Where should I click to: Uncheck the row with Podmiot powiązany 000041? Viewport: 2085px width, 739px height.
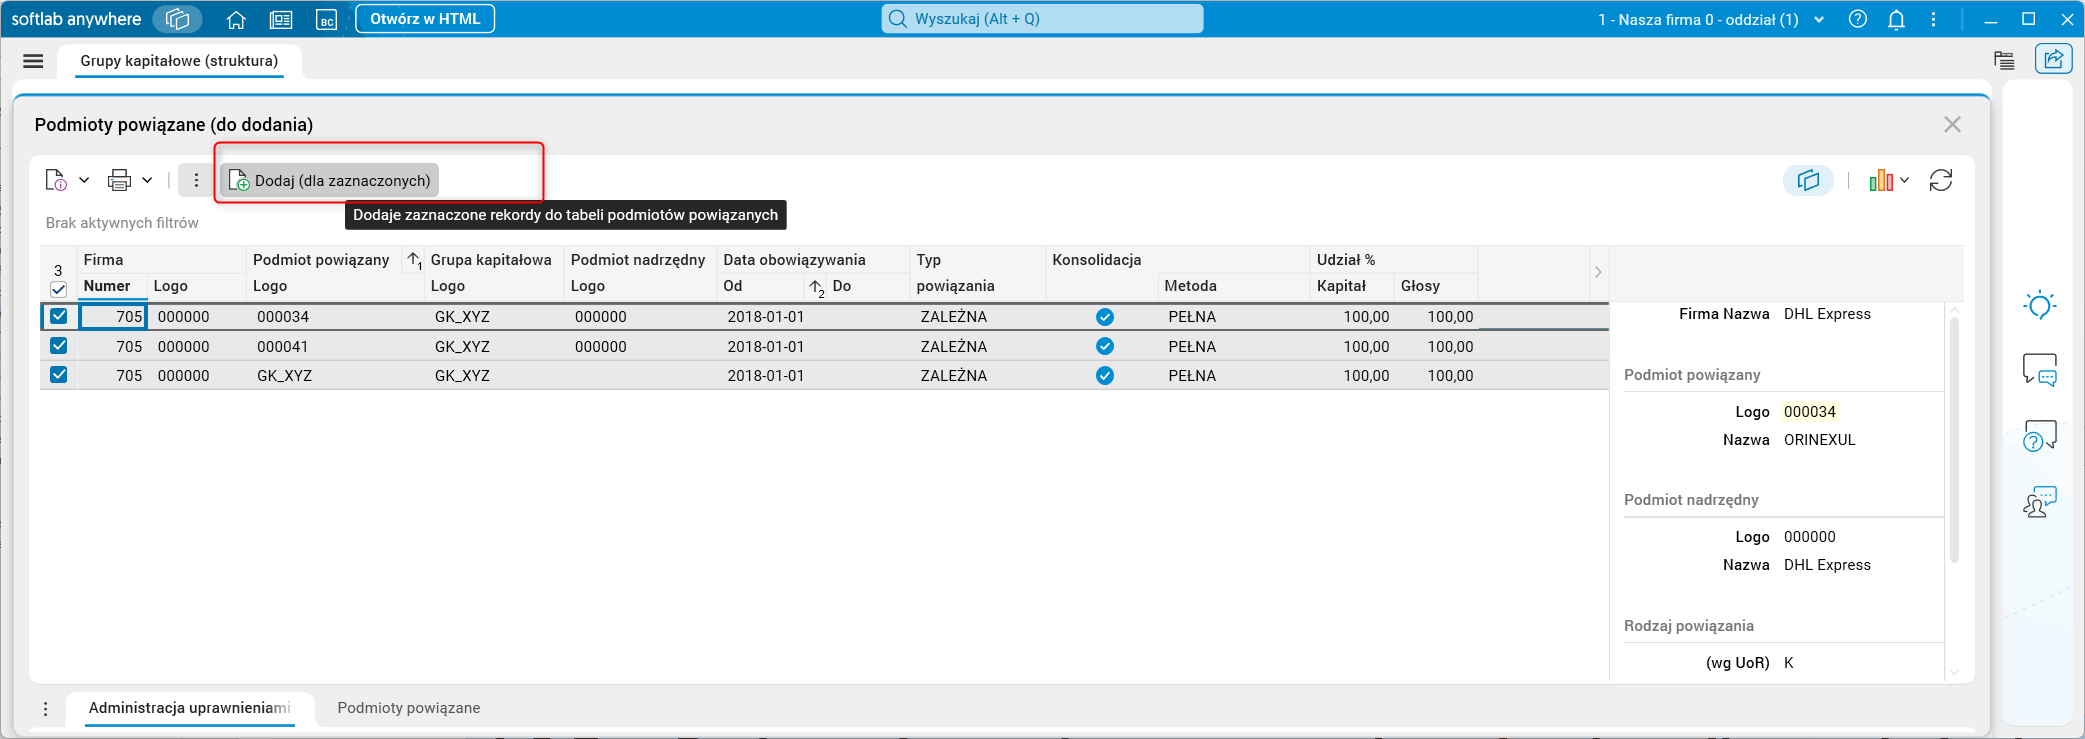coord(59,346)
